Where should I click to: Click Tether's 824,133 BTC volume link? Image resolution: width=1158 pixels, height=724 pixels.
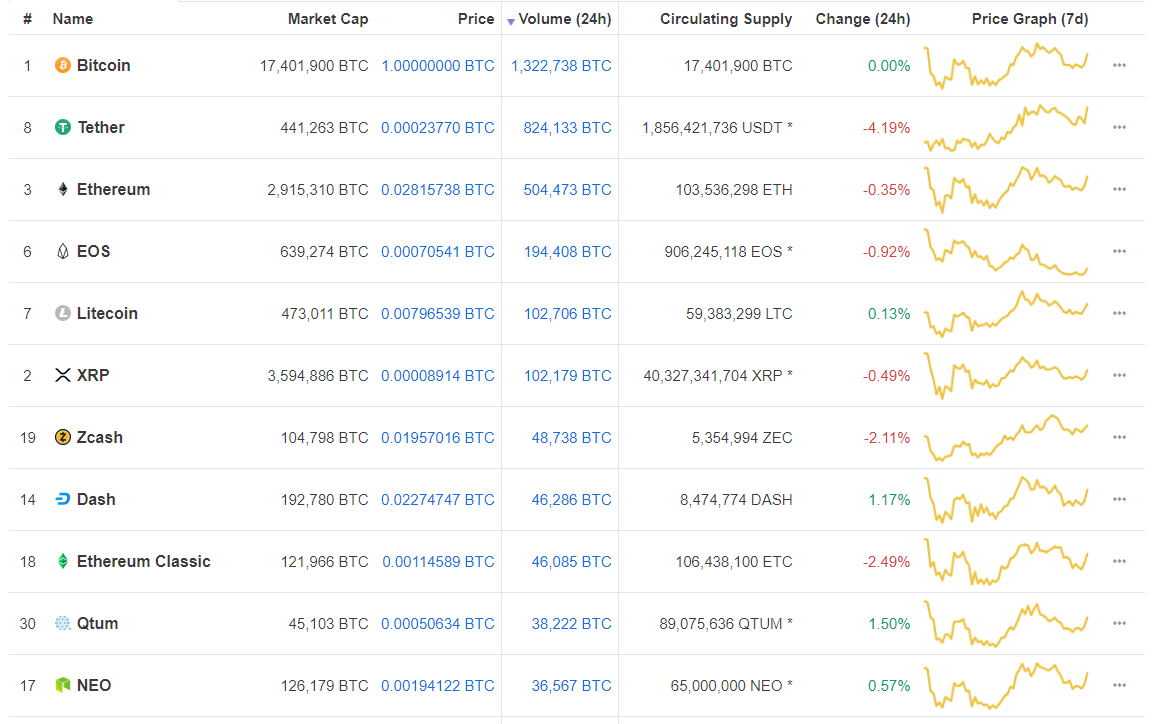(x=567, y=128)
